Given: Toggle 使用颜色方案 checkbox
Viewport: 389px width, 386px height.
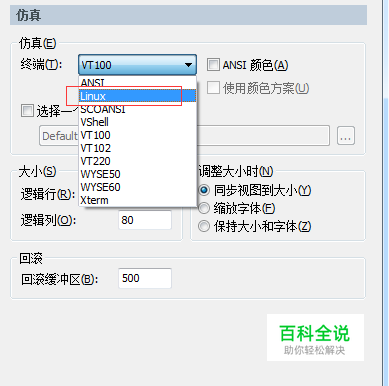Looking at the screenshot, I should [x=213, y=88].
